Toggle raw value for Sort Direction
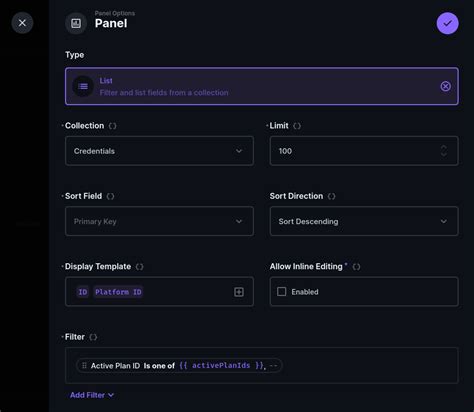474x412 pixels. (331, 196)
